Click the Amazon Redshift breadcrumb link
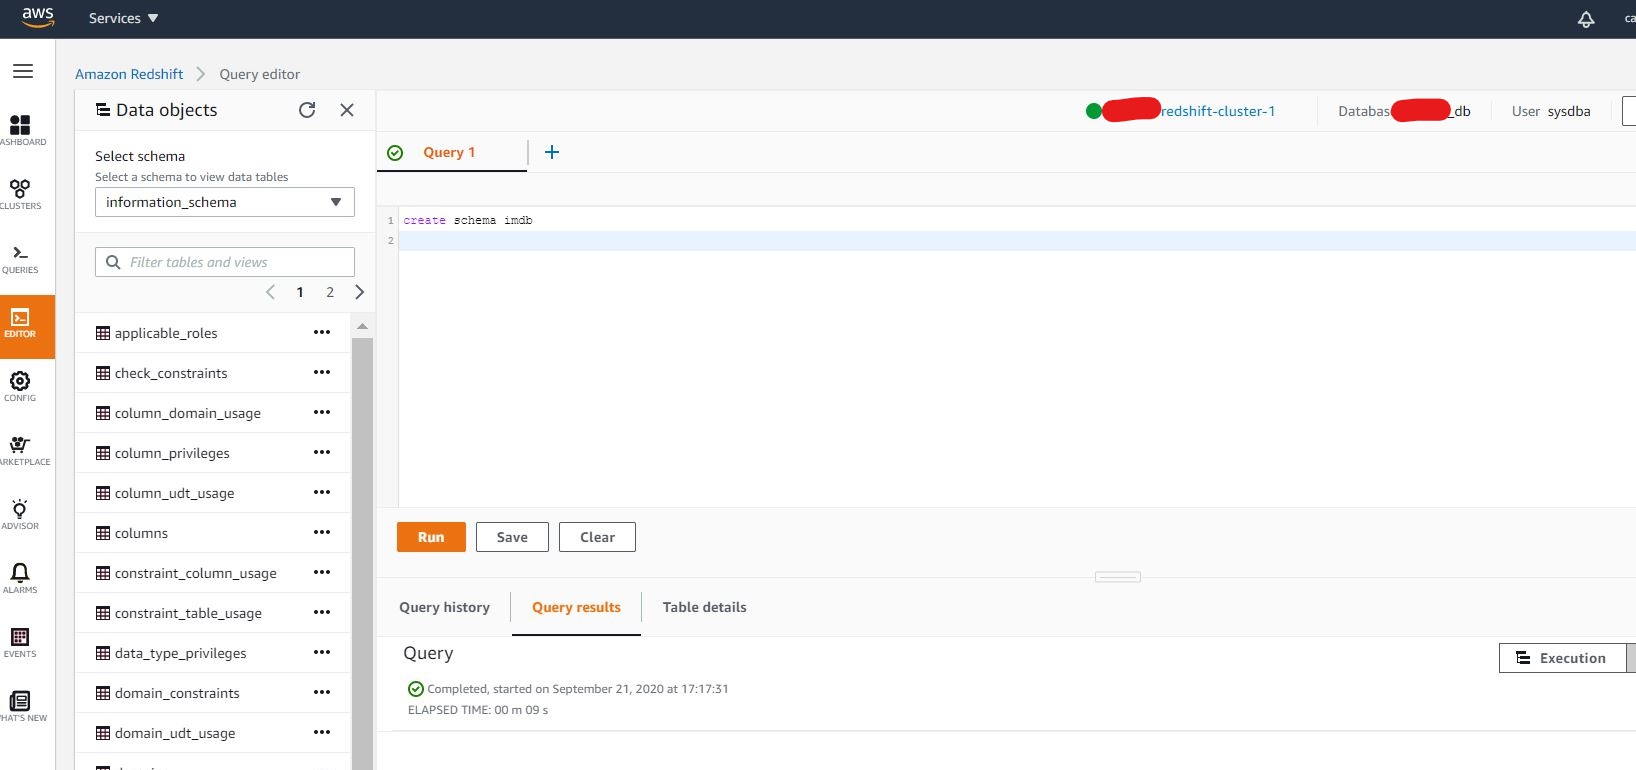The width and height of the screenshot is (1636, 770). 129,74
